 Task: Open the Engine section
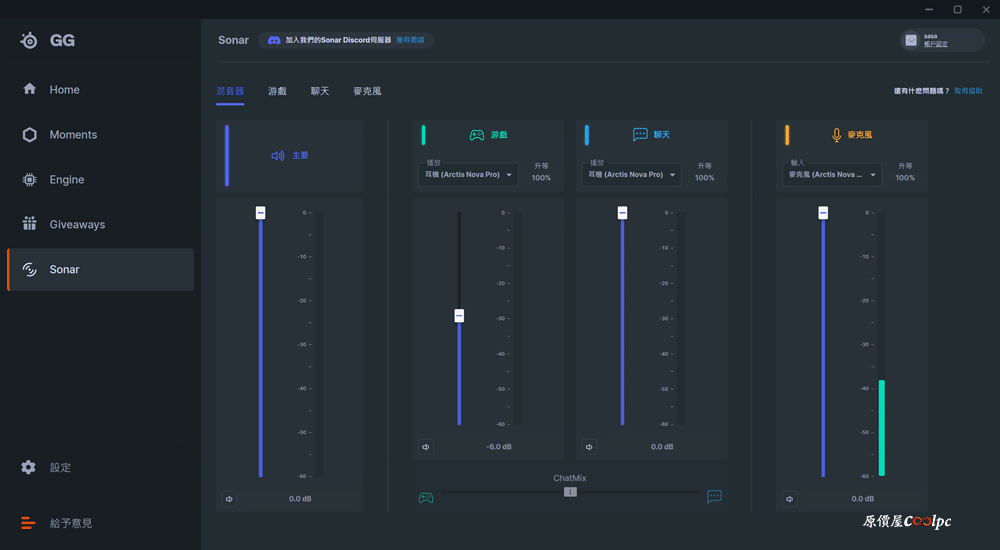point(66,180)
